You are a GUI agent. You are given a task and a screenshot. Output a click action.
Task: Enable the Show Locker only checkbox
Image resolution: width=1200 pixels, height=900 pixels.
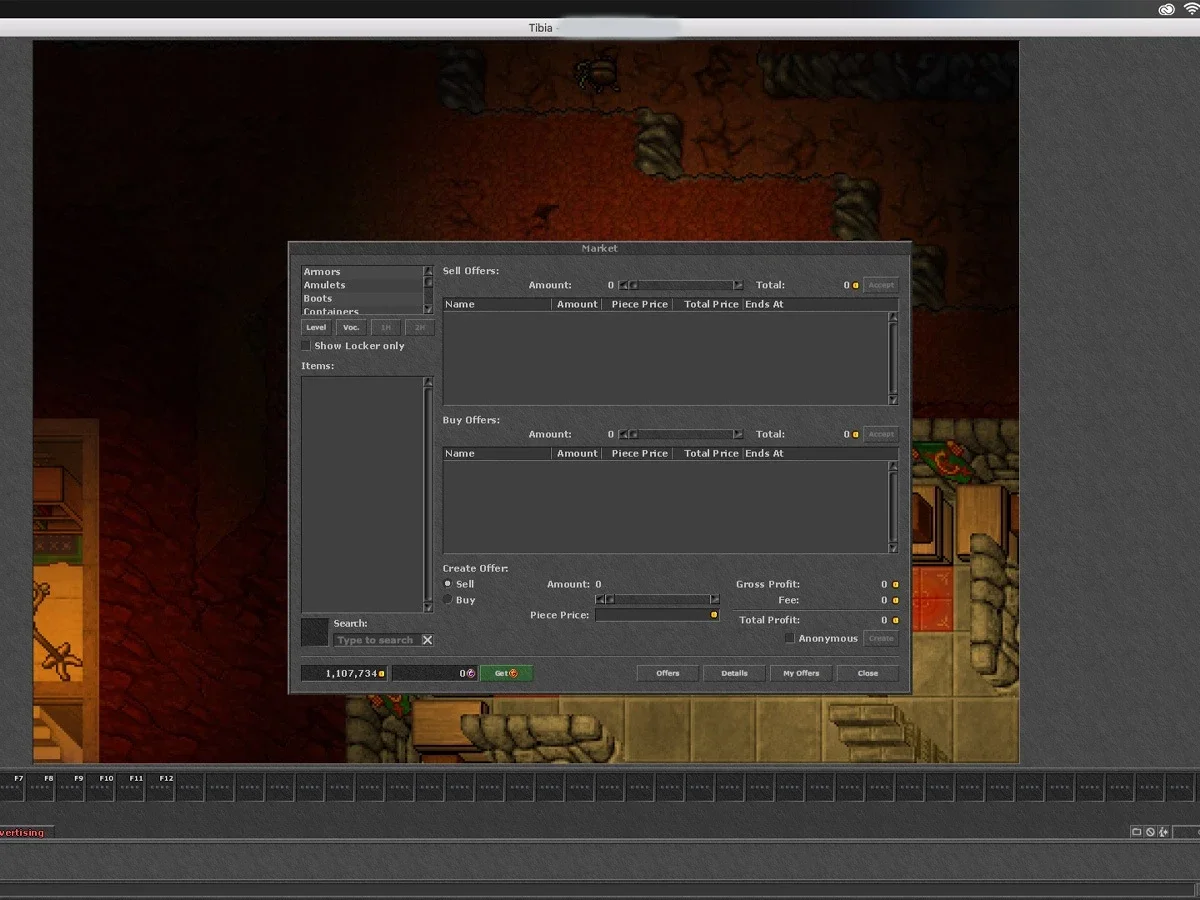click(306, 346)
